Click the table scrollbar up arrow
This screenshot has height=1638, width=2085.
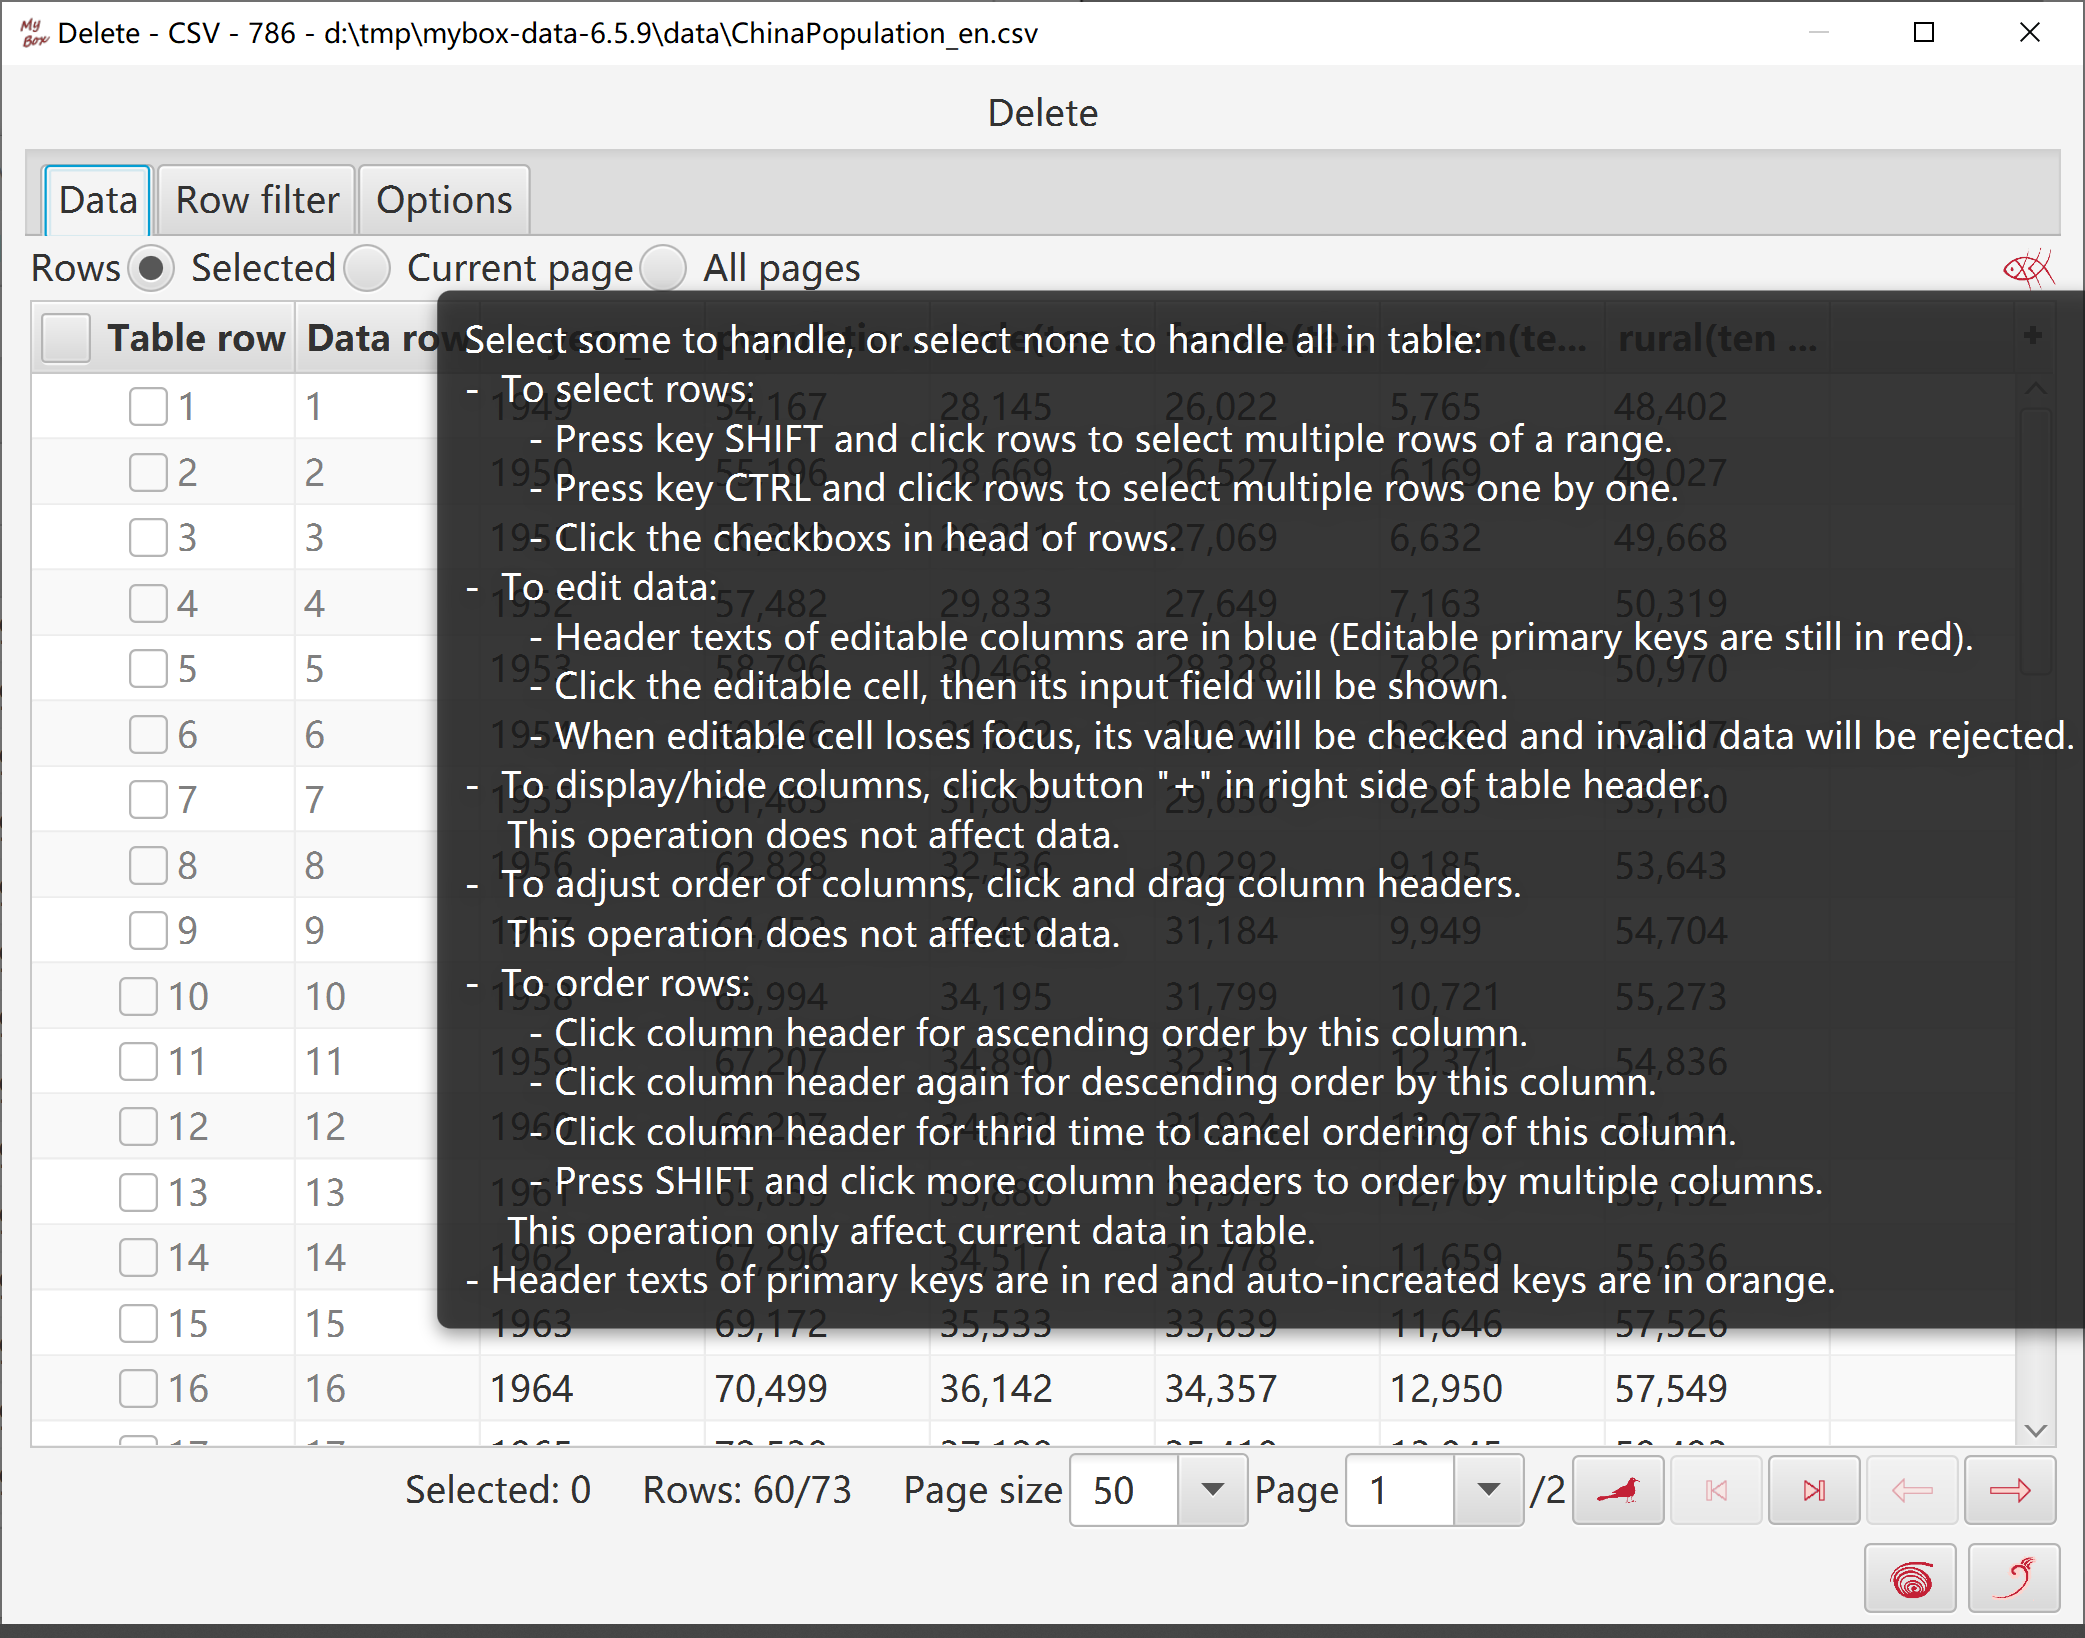pos(2036,388)
